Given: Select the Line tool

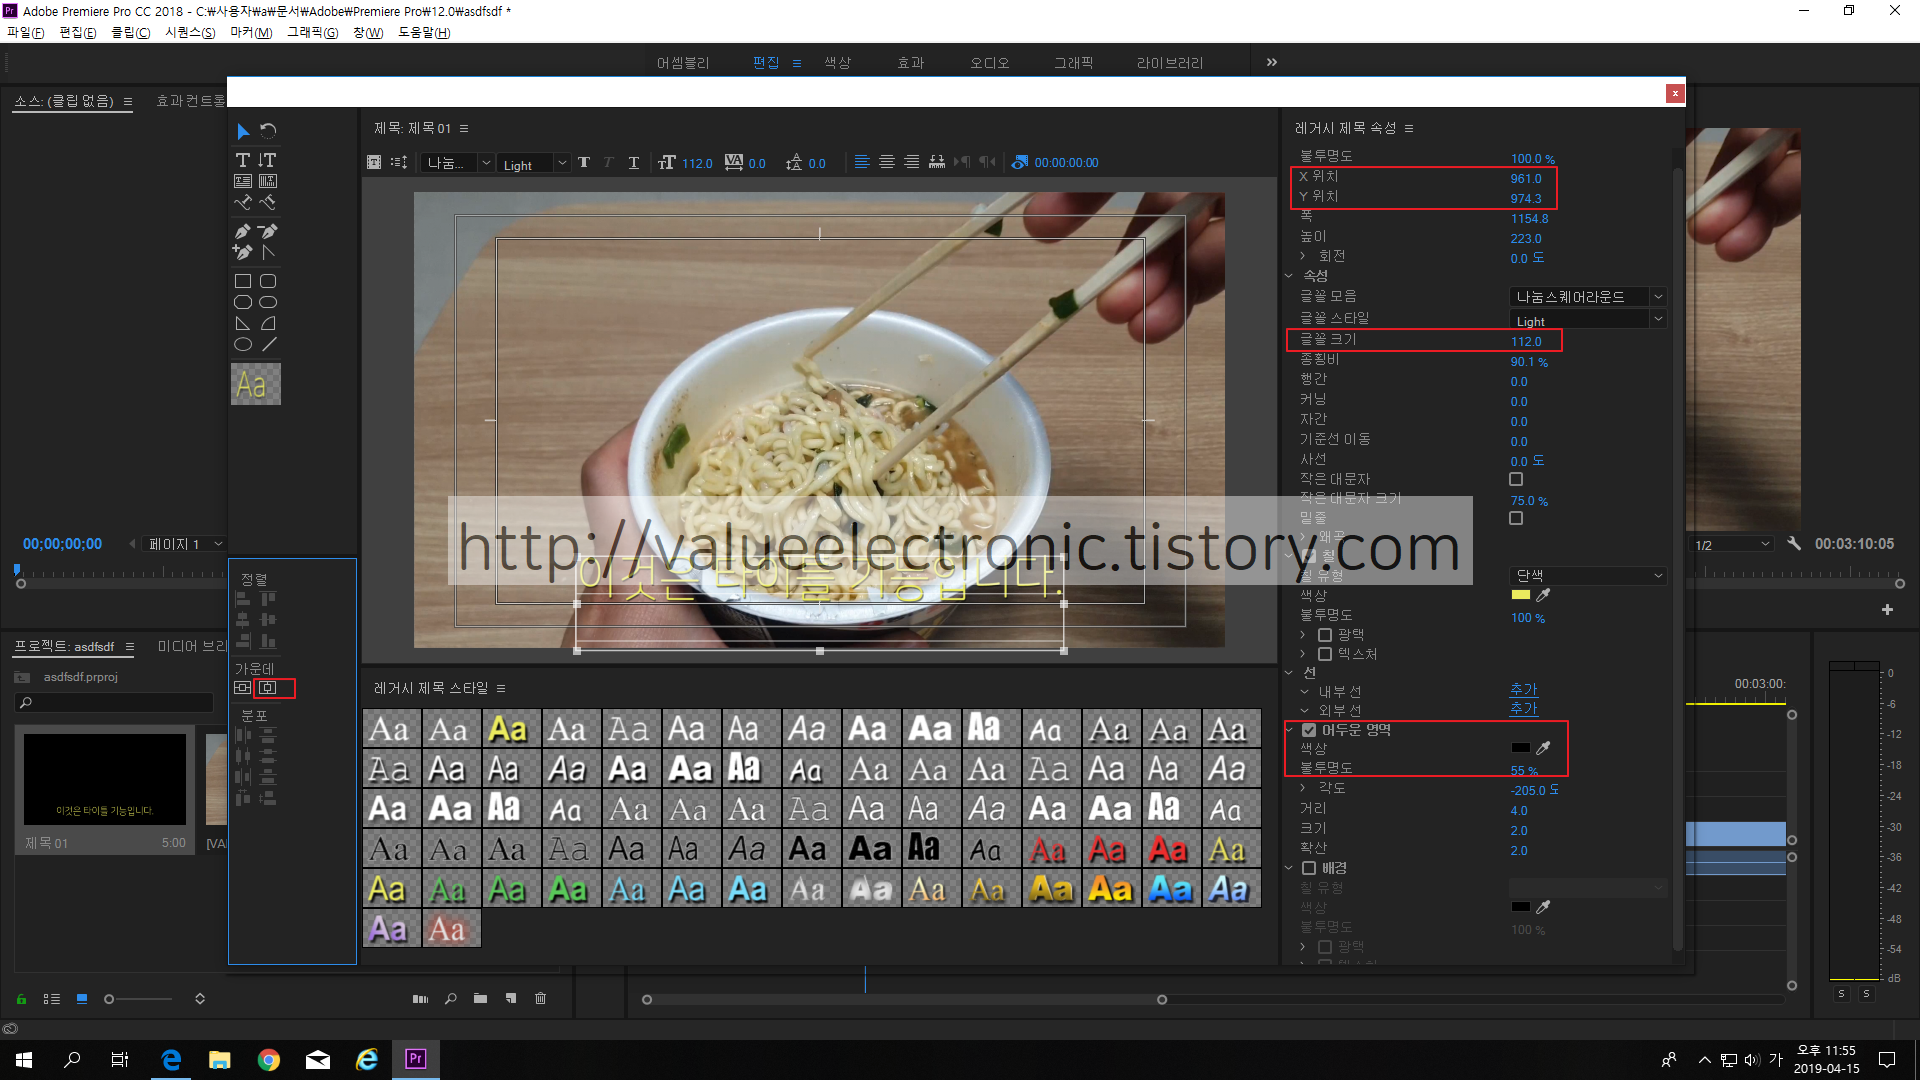Looking at the screenshot, I should click(268, 344).
